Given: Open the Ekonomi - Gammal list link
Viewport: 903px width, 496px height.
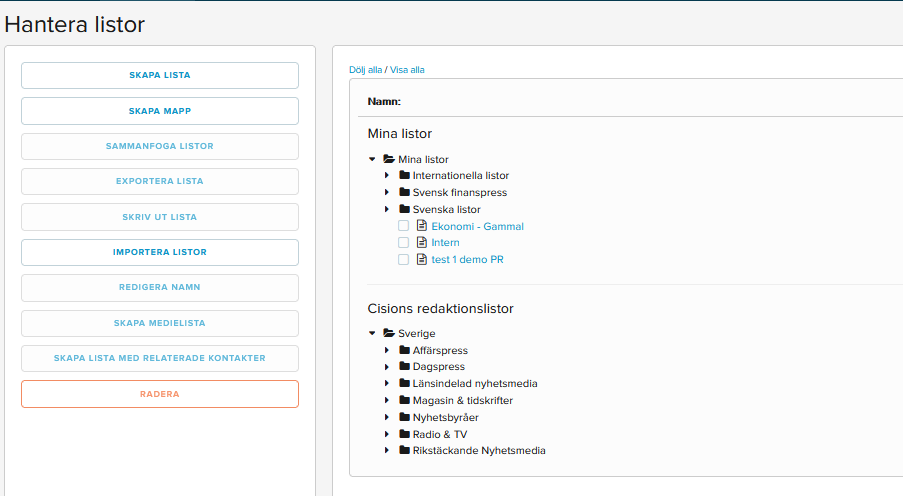Looking at the screenshot, I should (x=477, y=226).
